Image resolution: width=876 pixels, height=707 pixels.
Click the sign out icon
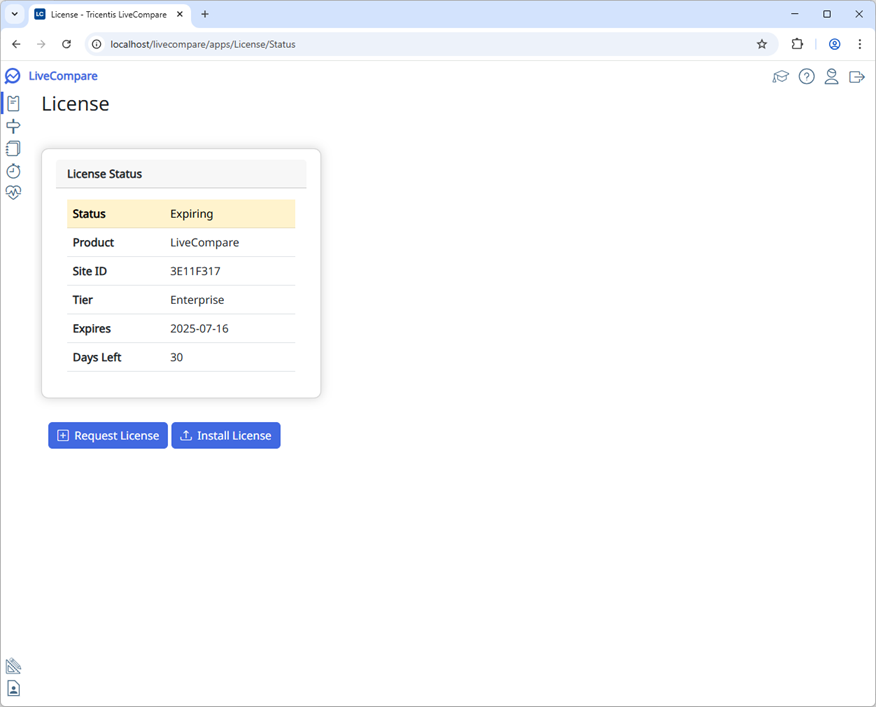pos(856,77)
